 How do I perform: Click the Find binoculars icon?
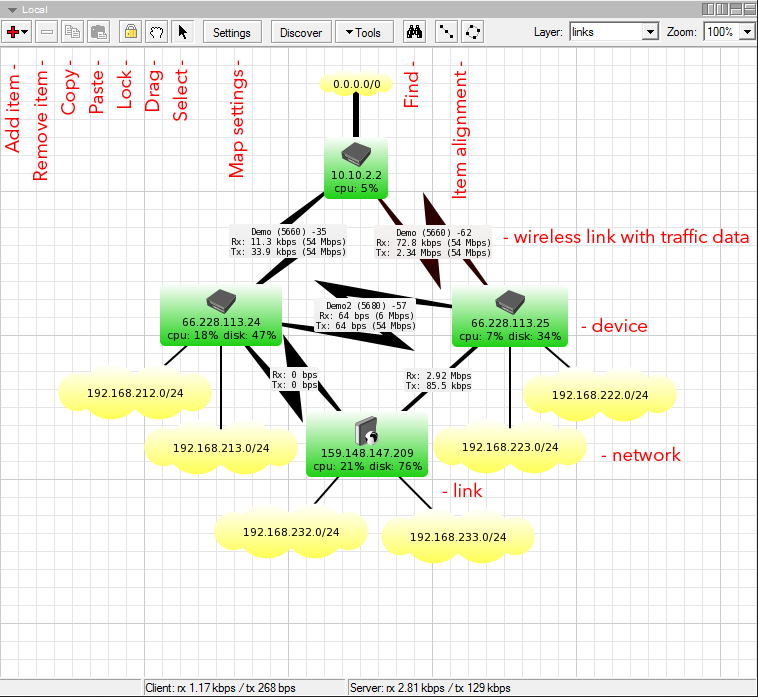click(x=414, y=32)
